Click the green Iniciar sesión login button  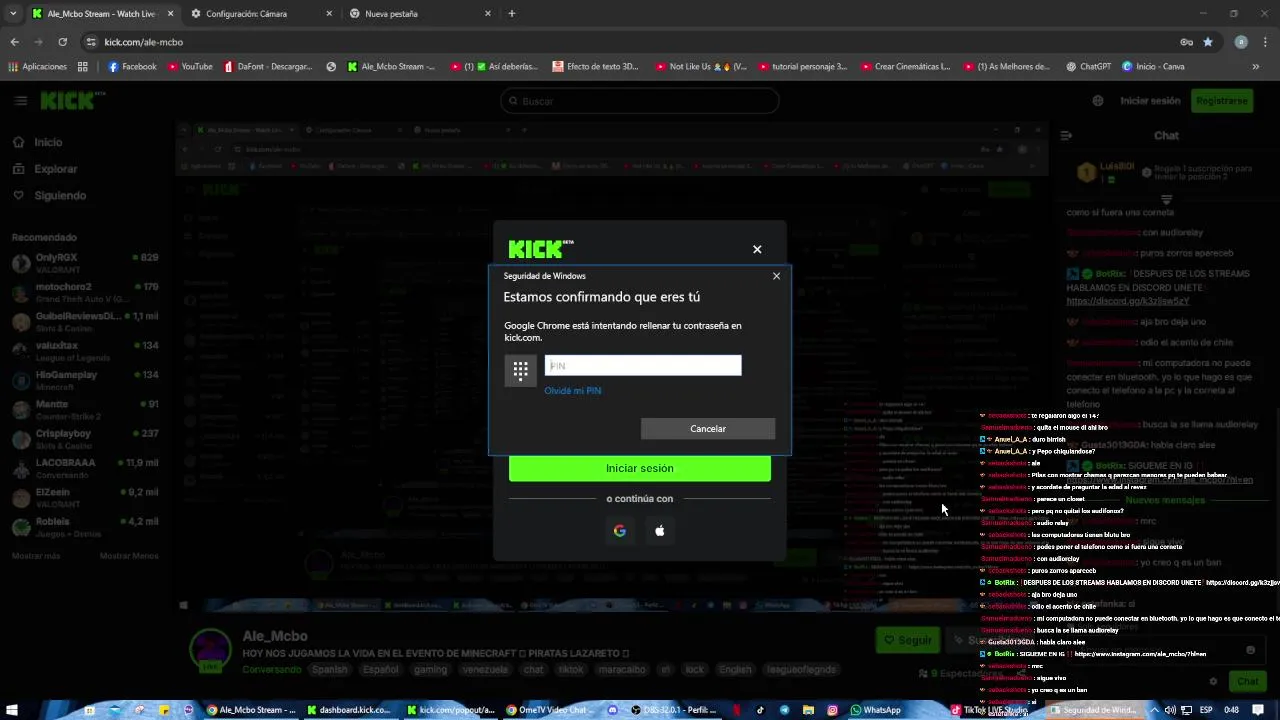point(640,468)
